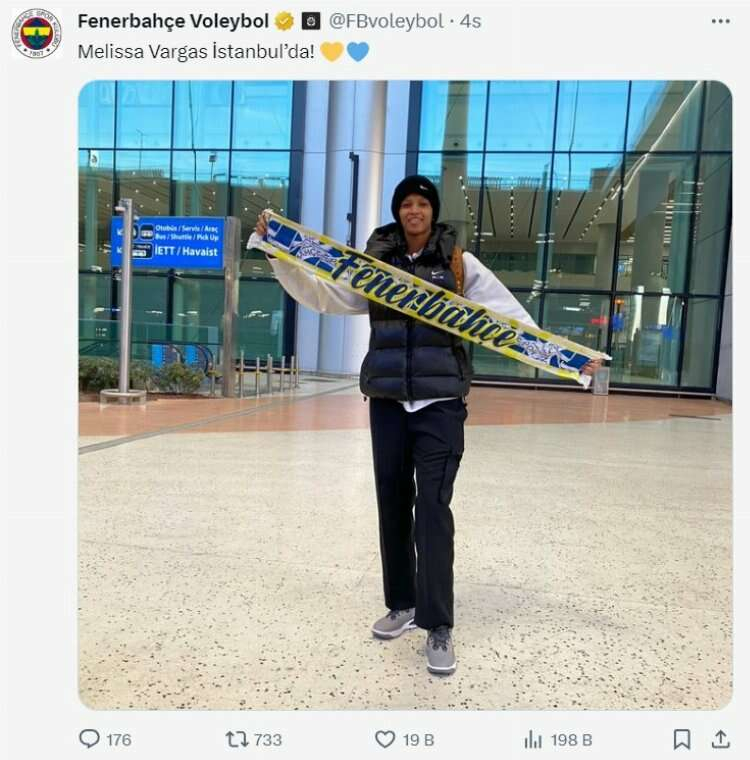Click the 733 retweet count
The image size is (750, 760).
tap(268, 740)
